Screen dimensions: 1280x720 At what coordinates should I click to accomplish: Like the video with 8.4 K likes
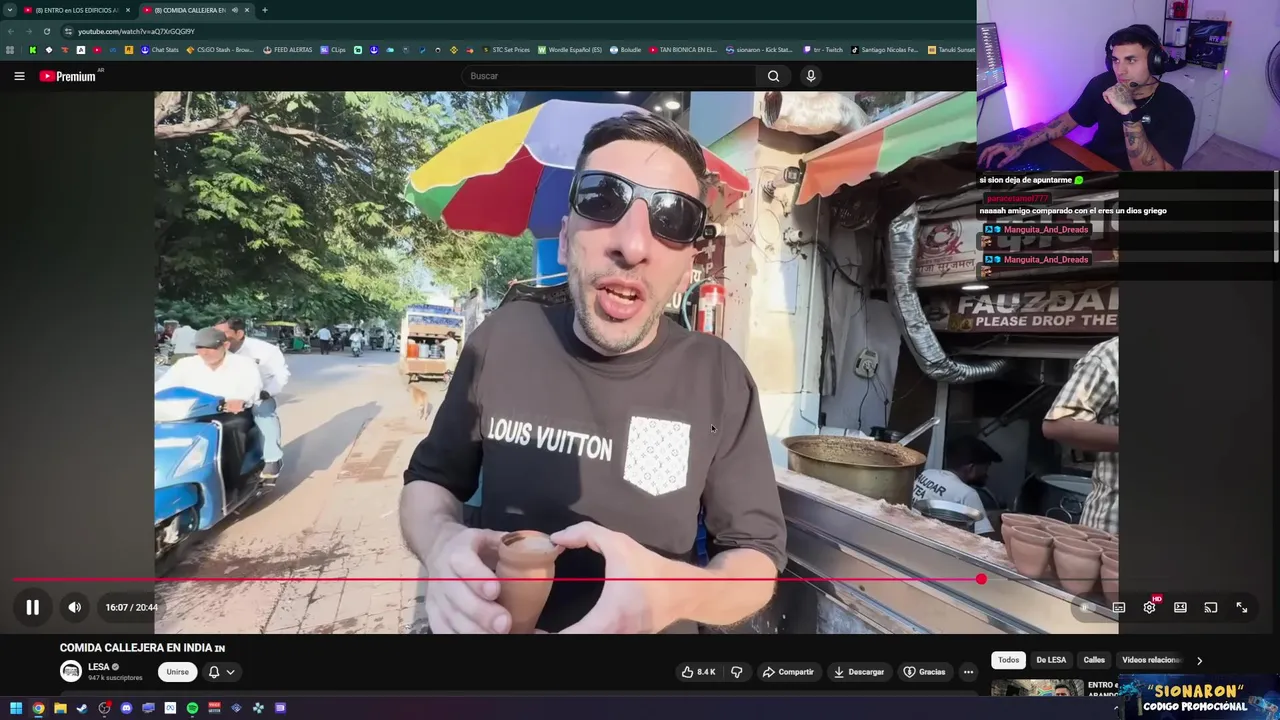[x=698, y=672]
